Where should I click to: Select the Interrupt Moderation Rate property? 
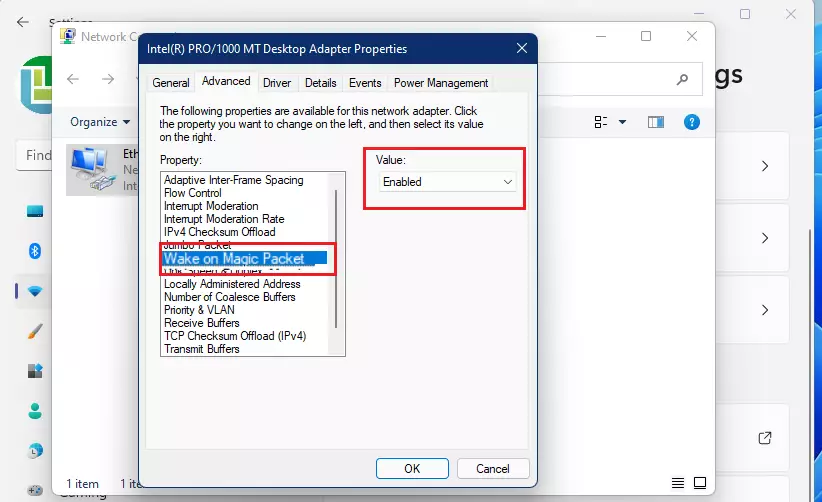tap(224, 219)
